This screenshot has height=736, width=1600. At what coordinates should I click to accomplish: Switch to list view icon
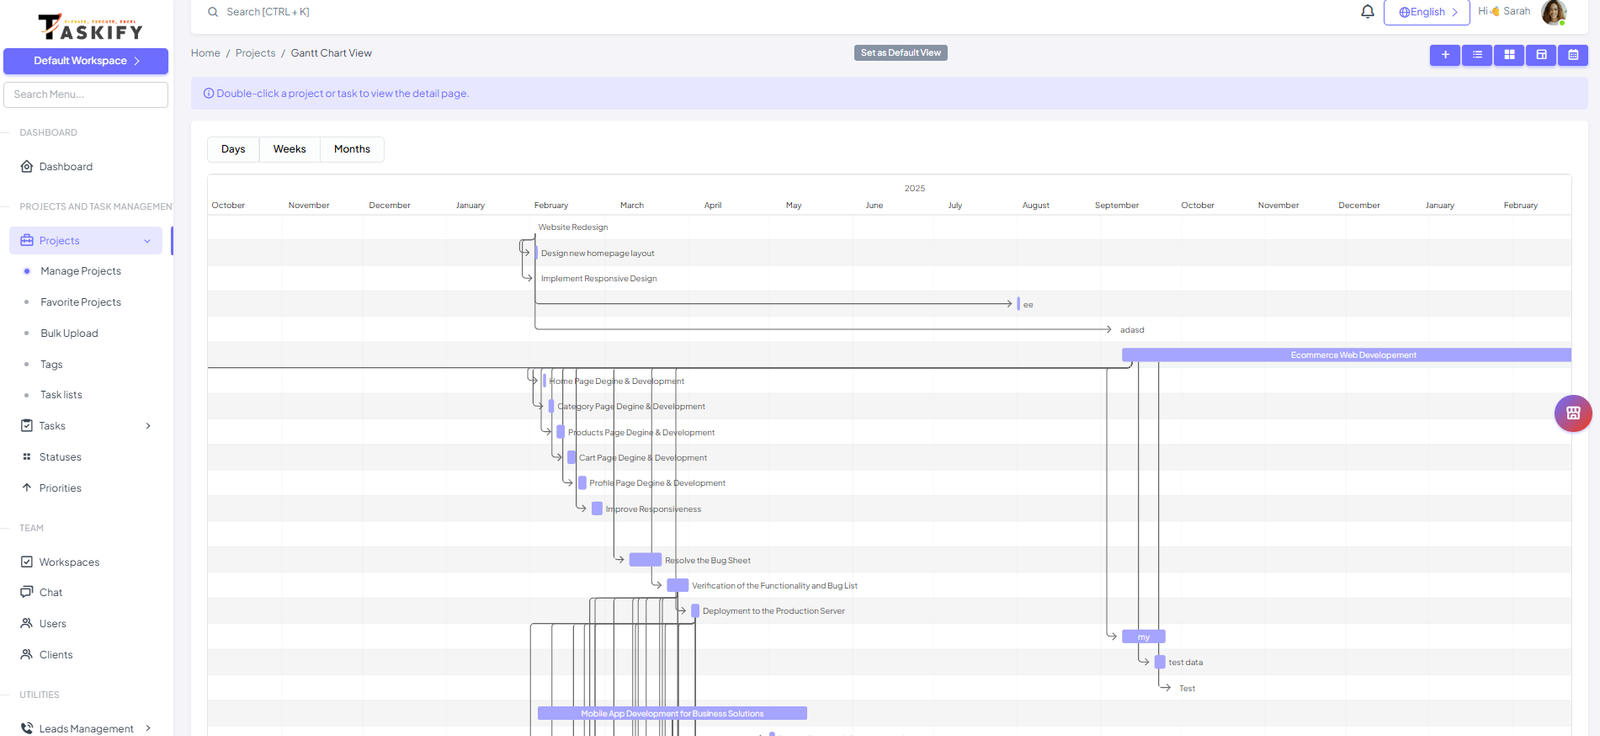[x=1477, y=55]
